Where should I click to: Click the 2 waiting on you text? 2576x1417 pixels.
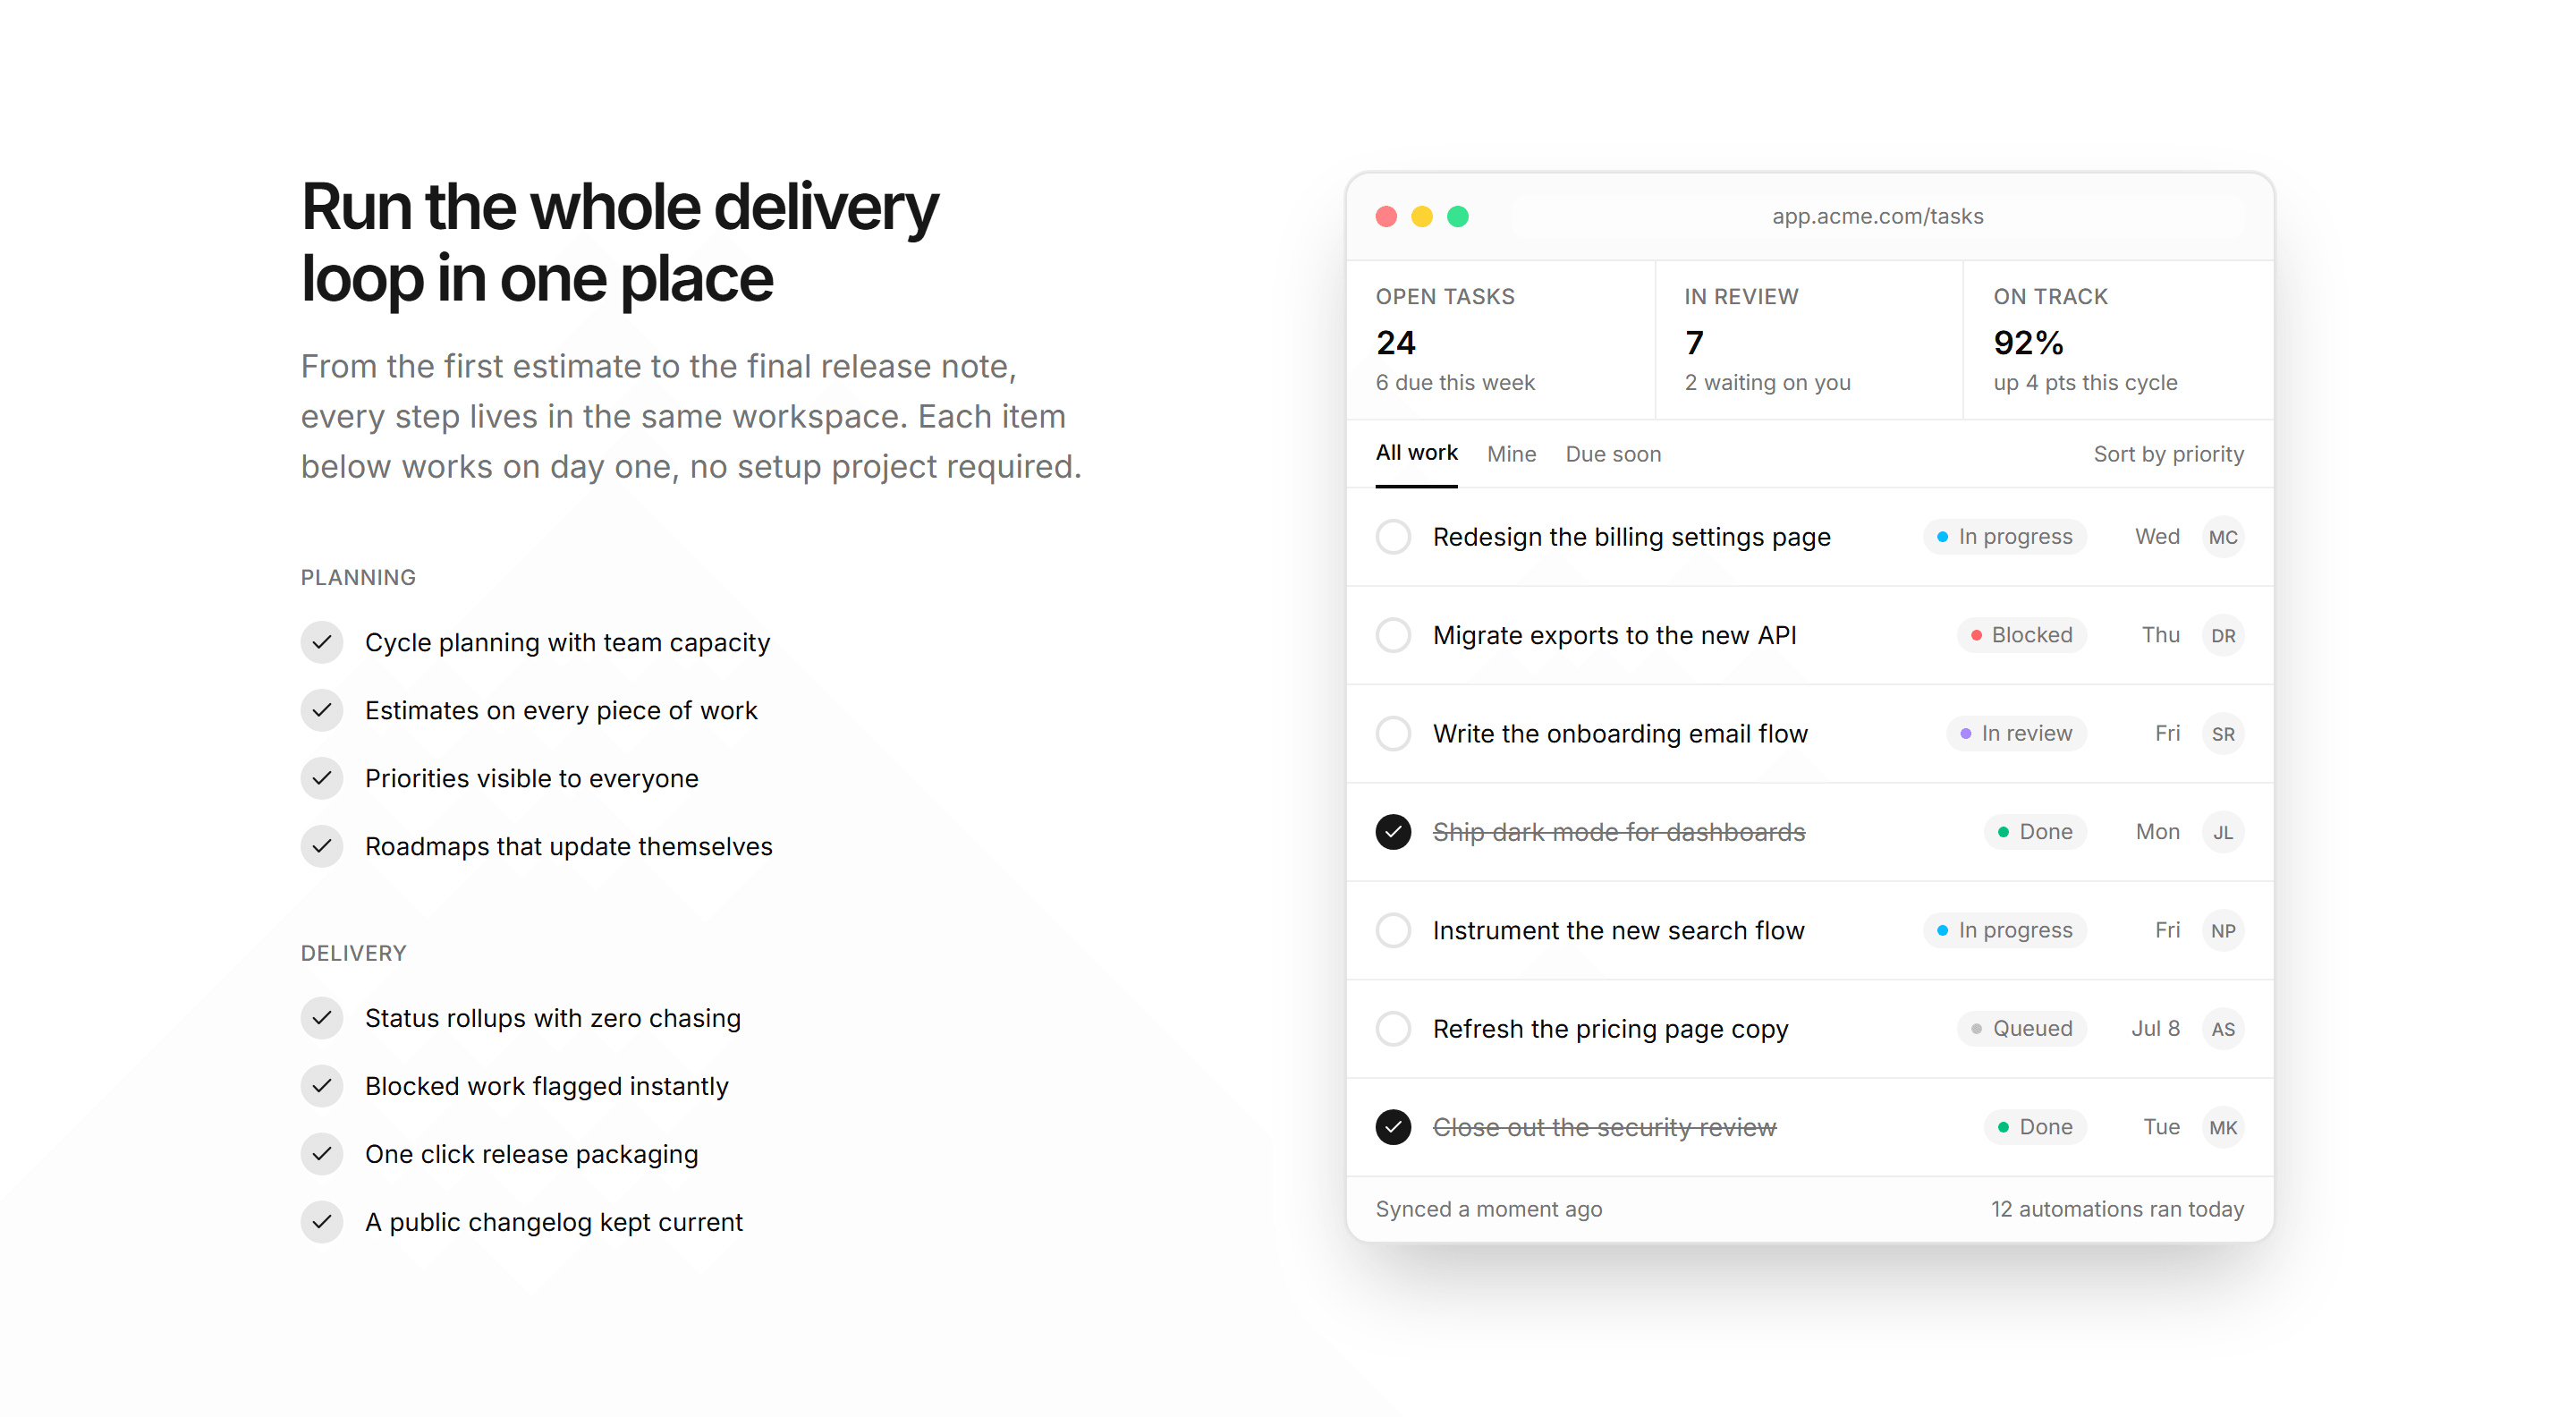tap(1767, 382)
